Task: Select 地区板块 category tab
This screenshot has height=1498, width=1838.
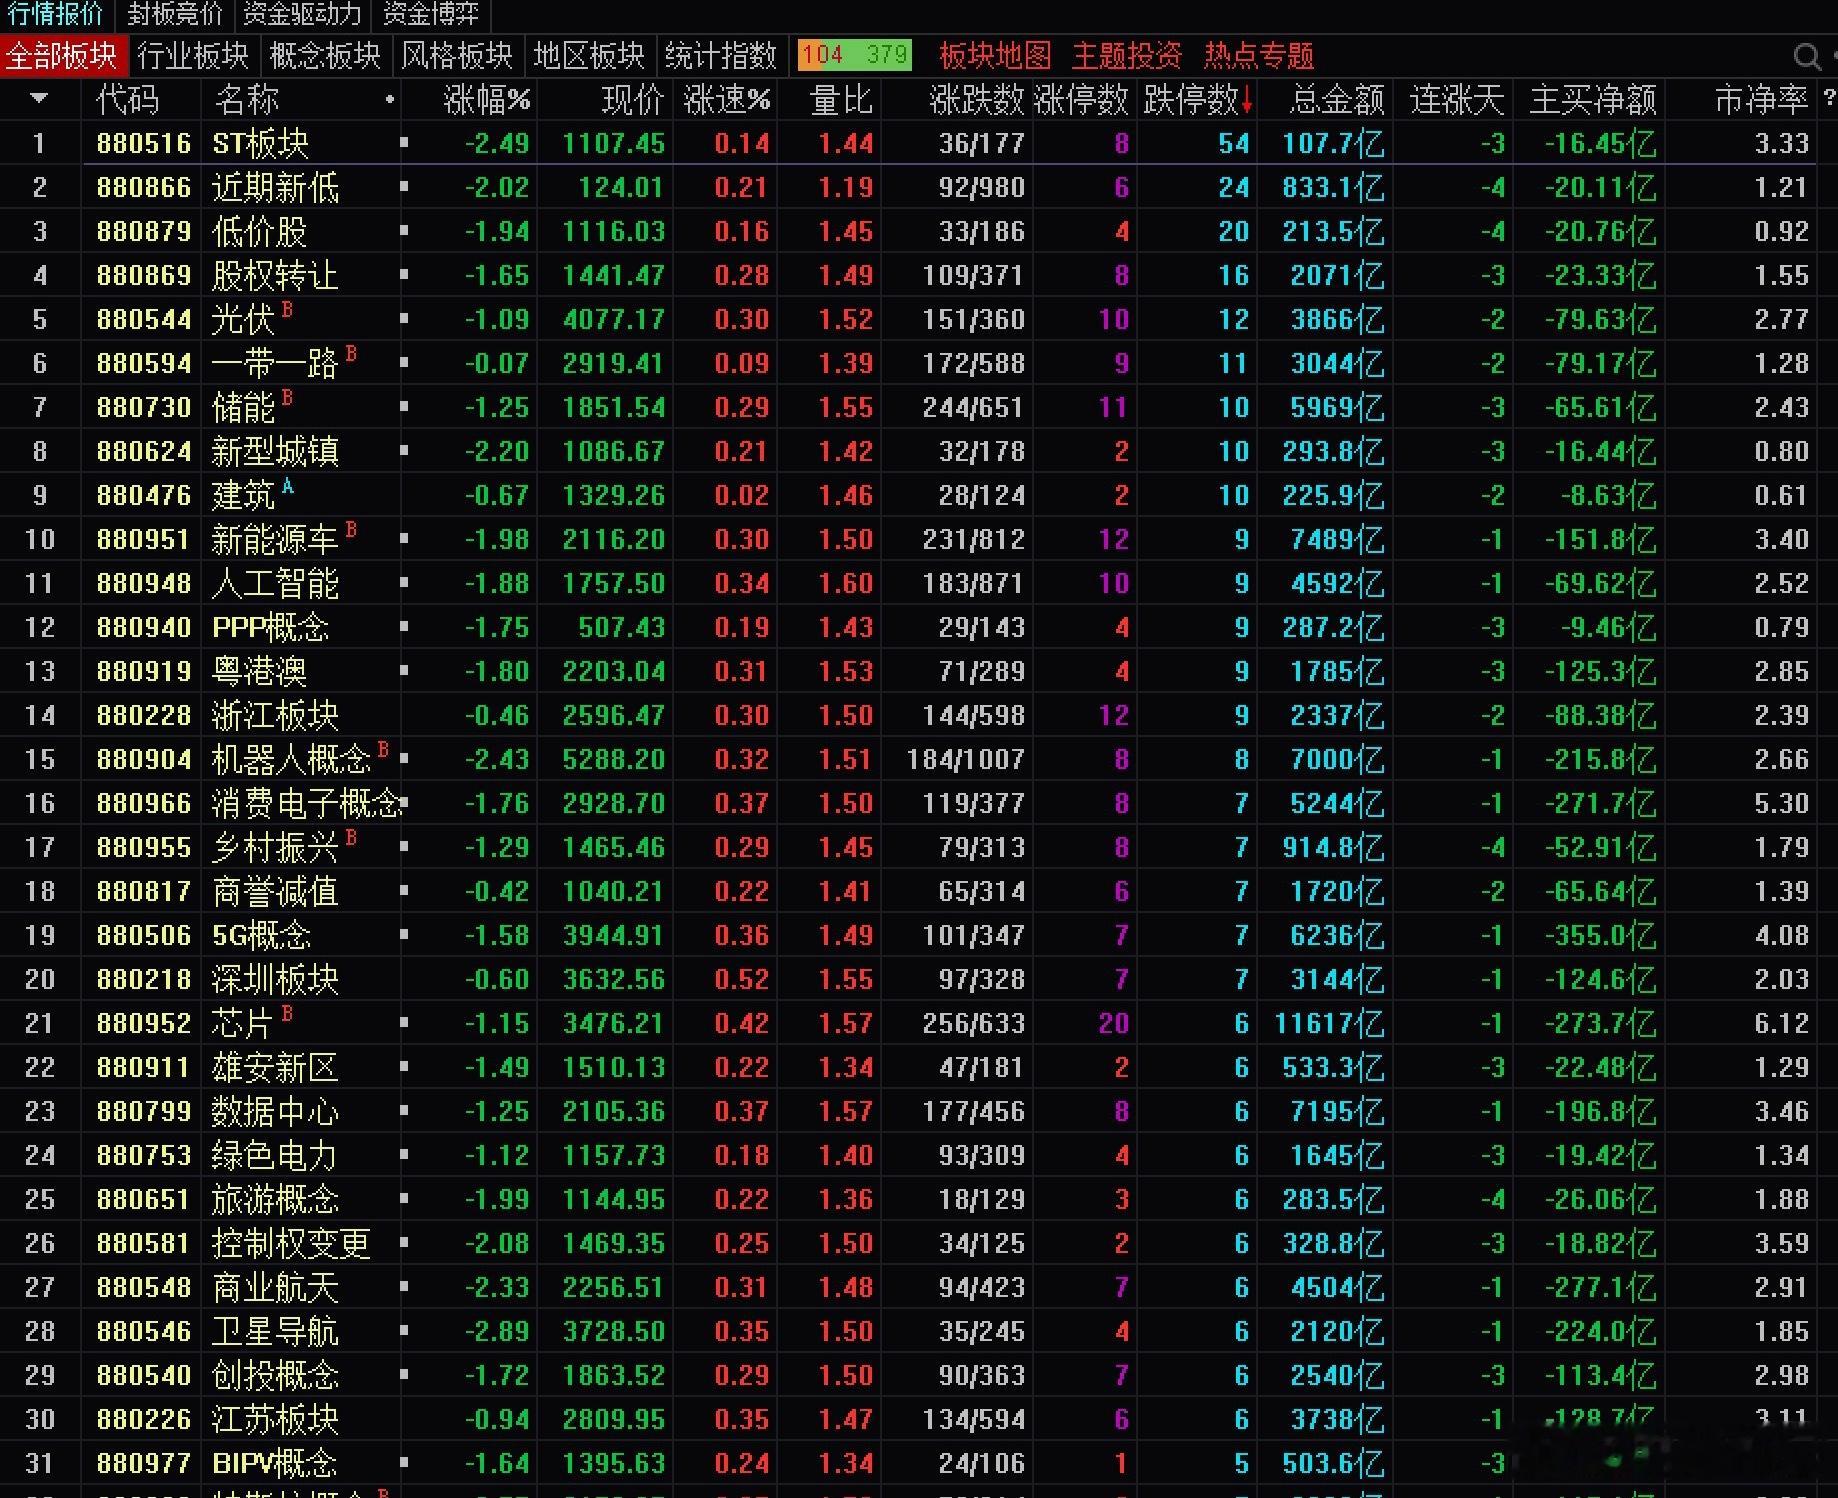Action: 589,56
